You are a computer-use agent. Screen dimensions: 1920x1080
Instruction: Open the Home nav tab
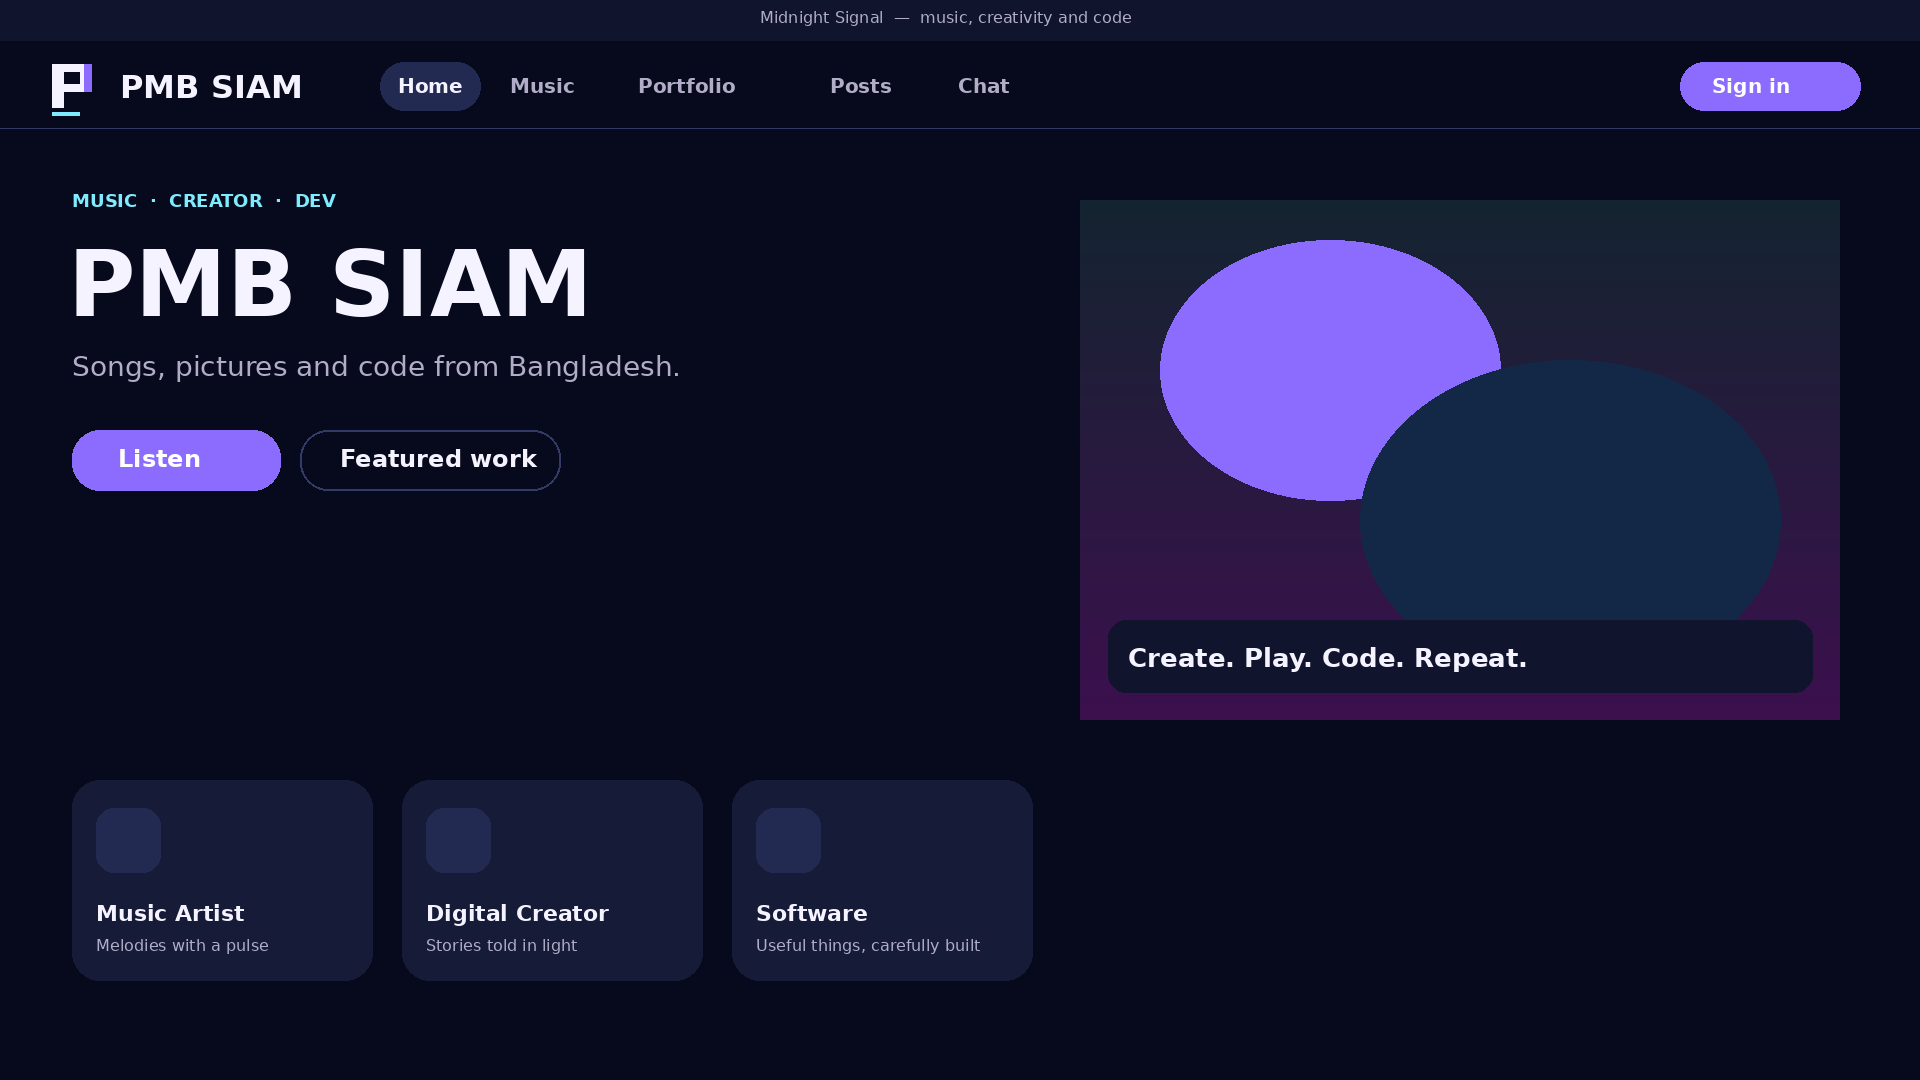pyautogui.click(x=430, y=86)
